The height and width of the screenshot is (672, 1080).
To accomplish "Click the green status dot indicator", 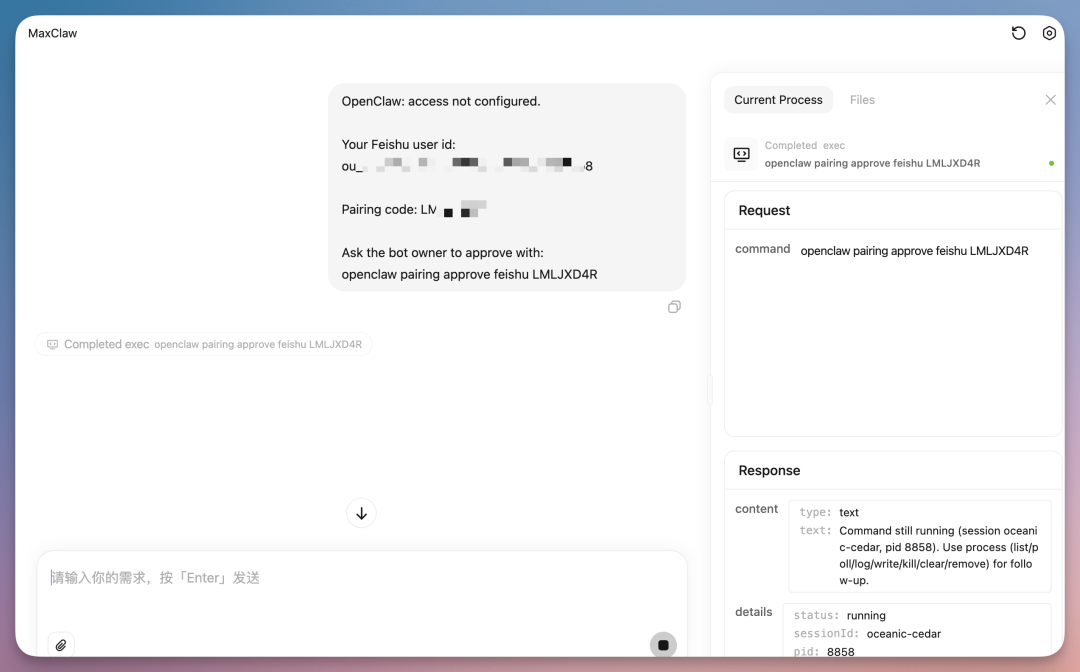I will click(x=1051, y=163).
